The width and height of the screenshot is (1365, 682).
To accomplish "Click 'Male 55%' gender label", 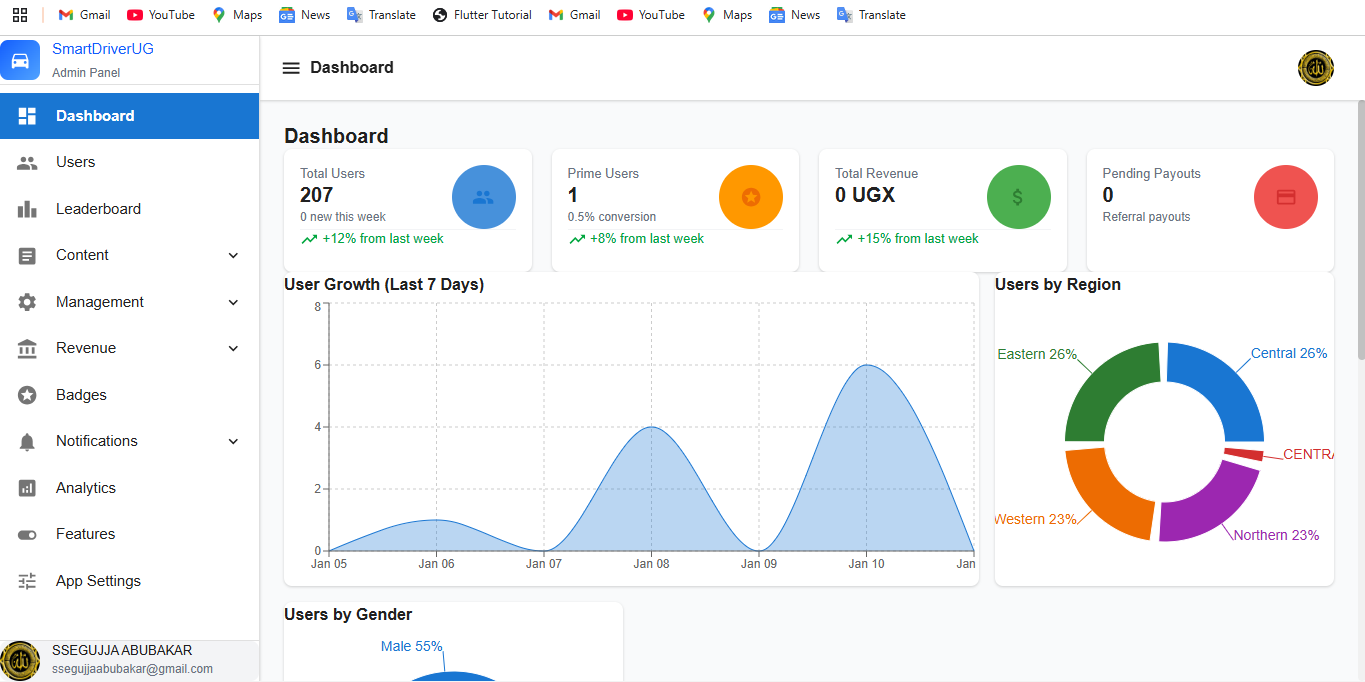I will (x=412, y=647).
